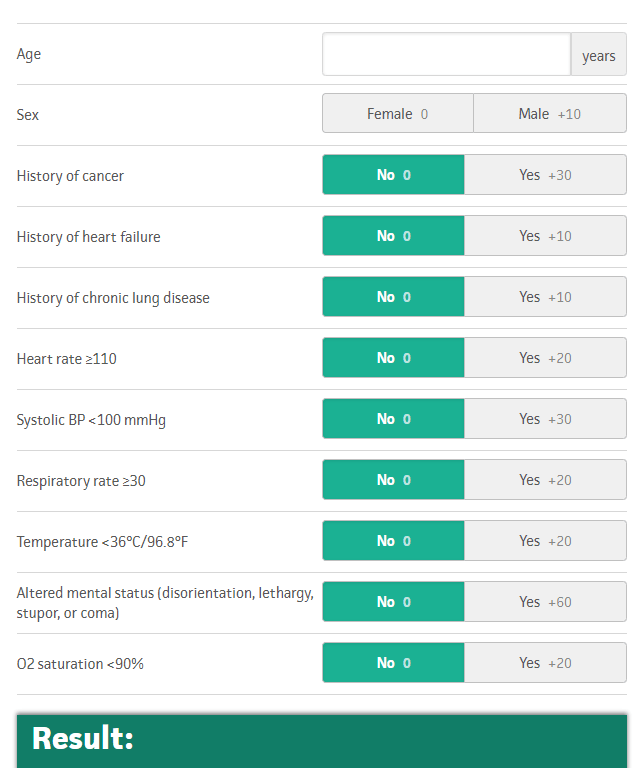Select Yes for Heart rate ≥110

[545, 358]
